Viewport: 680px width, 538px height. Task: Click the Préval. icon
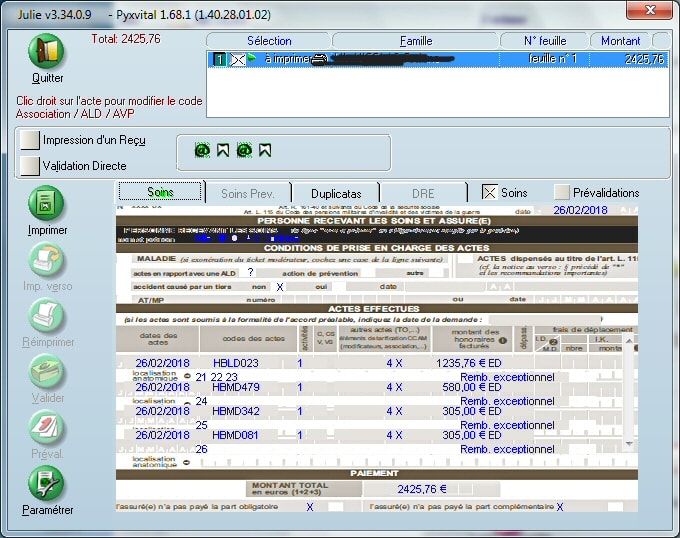point(47,428)
